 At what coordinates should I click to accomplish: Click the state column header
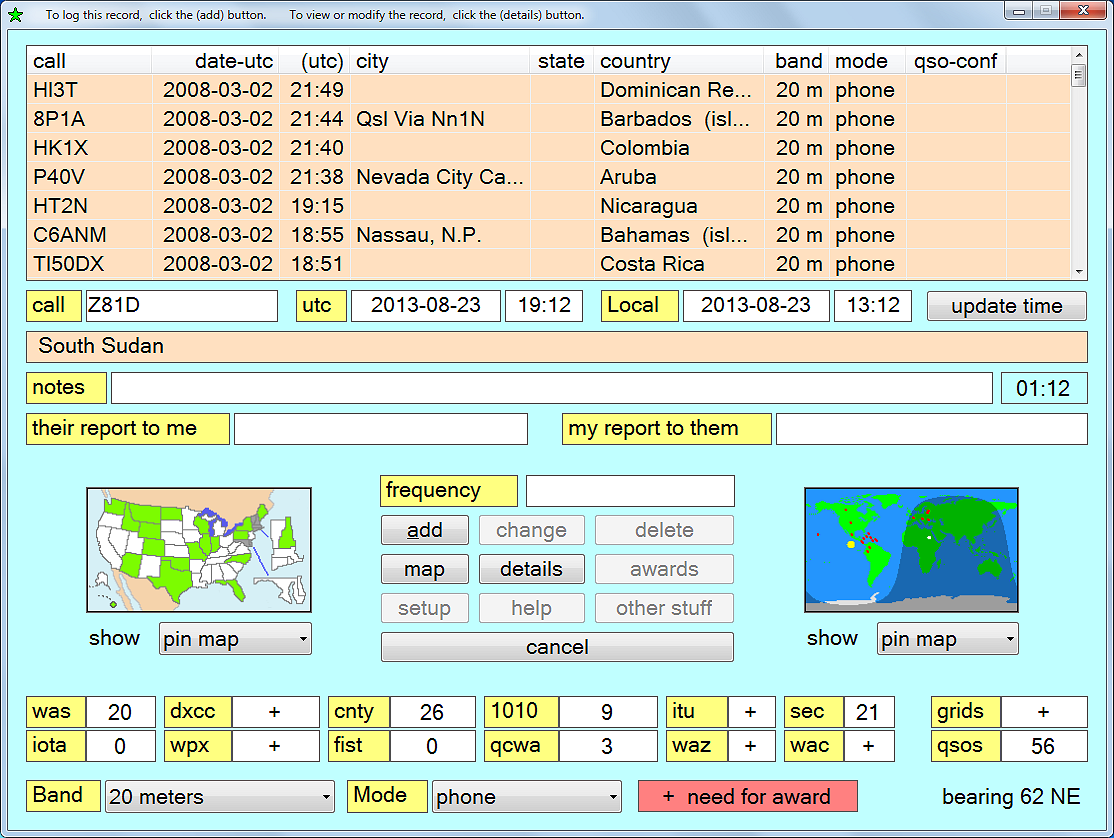point(561,61)
